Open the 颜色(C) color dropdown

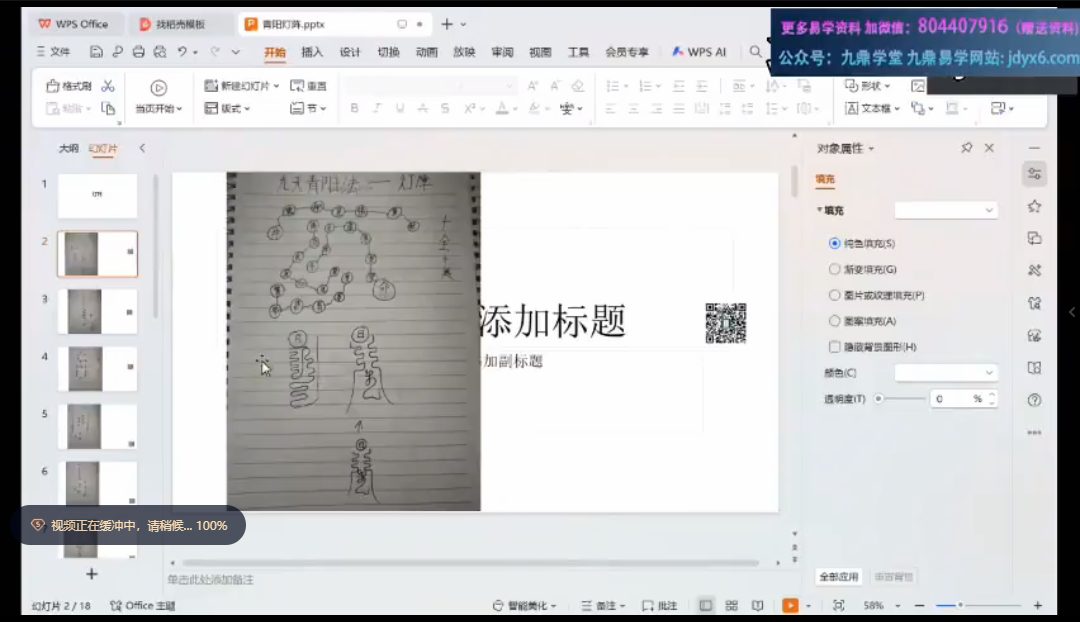(x=946, y=373)
